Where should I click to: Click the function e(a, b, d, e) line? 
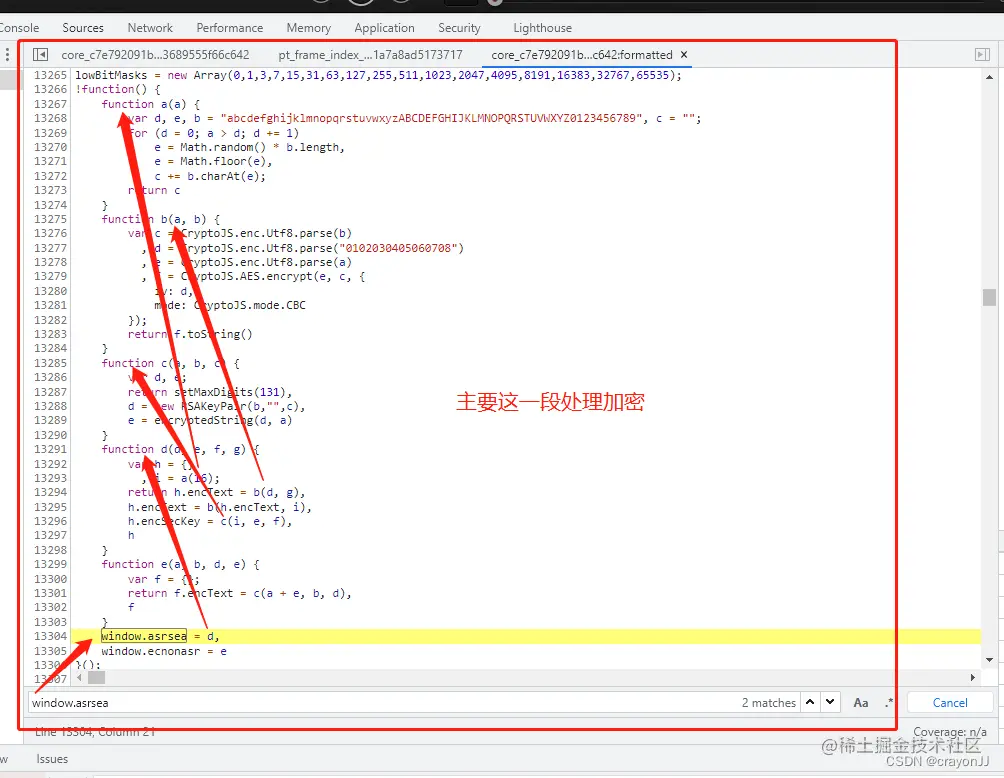181,564
